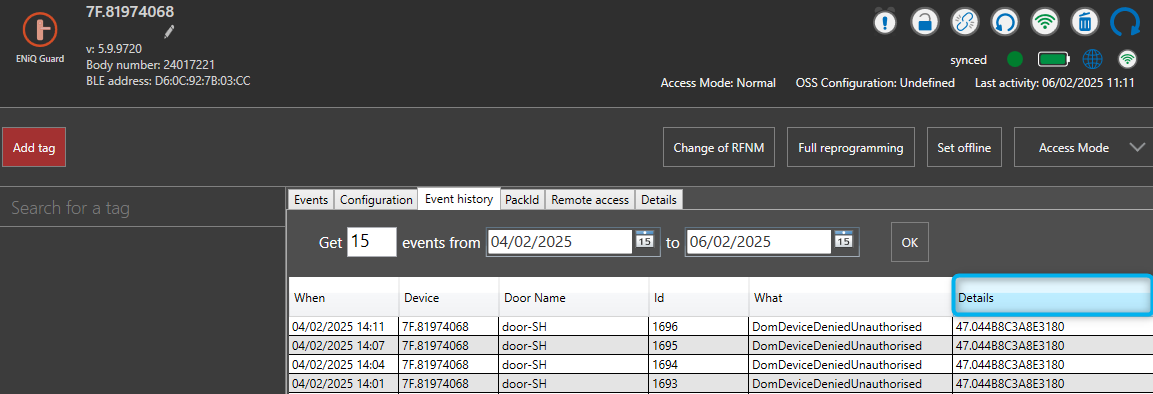The height and width of the screenshot is (394, 1153).
Task: Click the events count field showing 15
Action: pyautogui.click(x=372, y=242)
